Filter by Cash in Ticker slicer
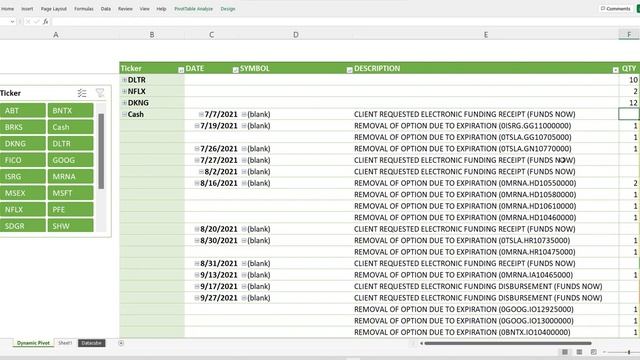This screenshot has height=360, width=640. tap(70, 127)
